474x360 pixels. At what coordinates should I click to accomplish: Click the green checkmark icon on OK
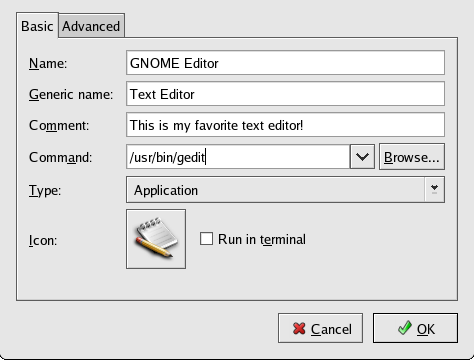click(405, 328)
